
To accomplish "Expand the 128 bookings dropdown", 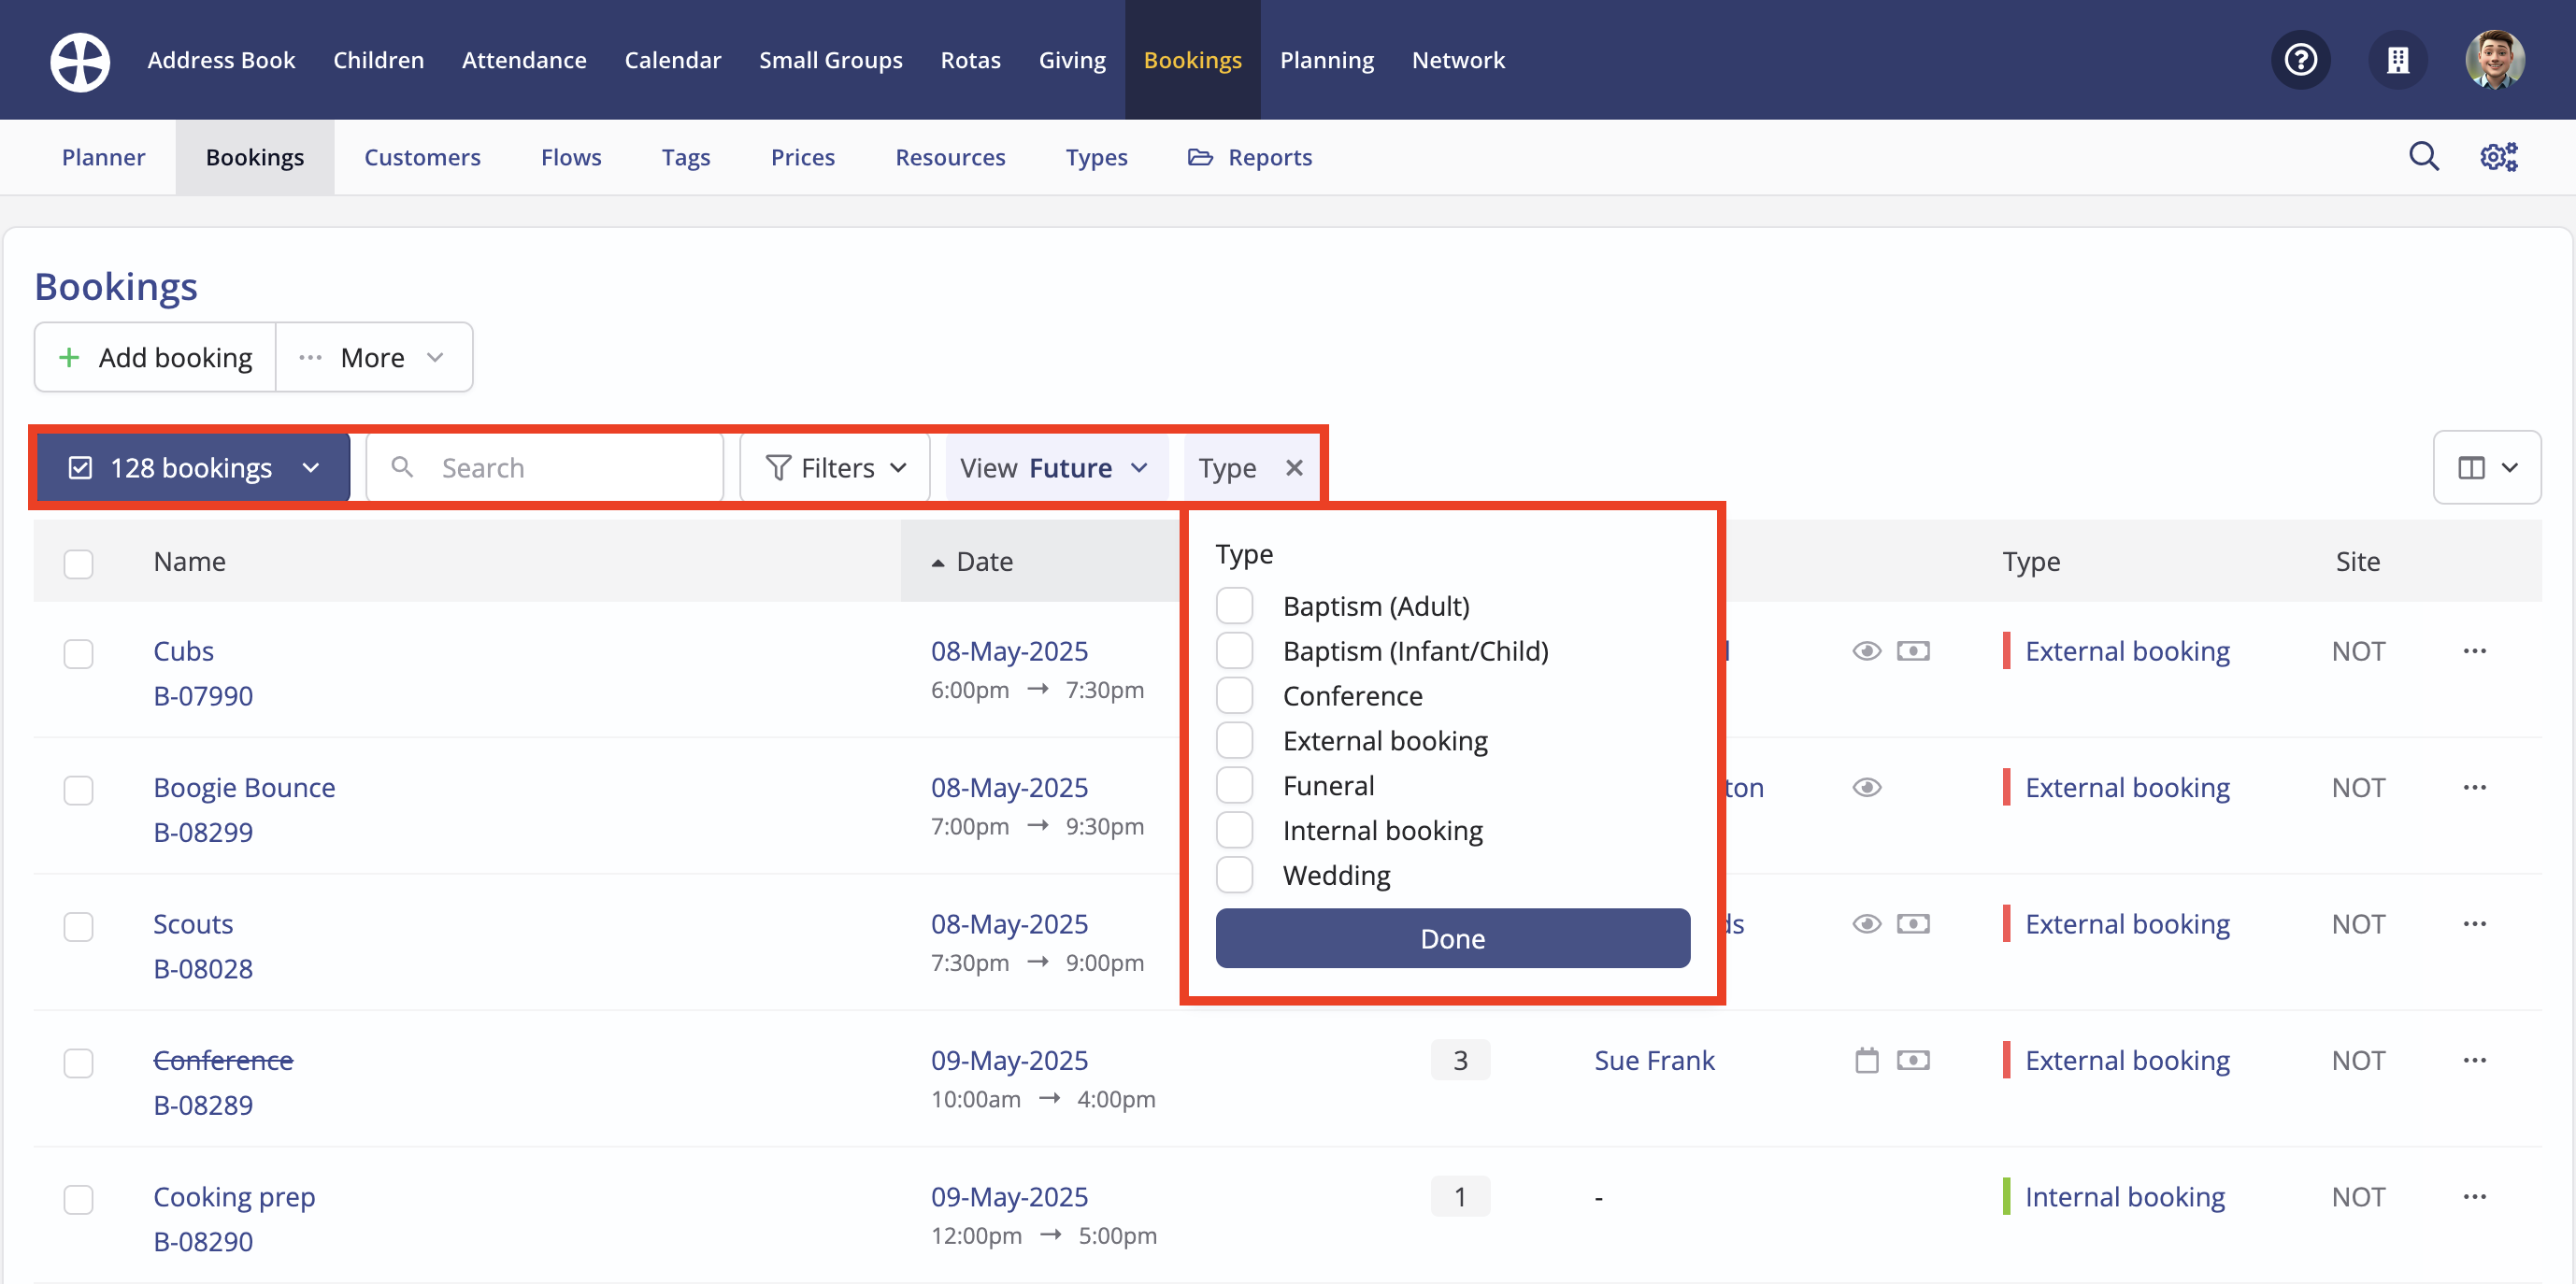I will (193, 468).
